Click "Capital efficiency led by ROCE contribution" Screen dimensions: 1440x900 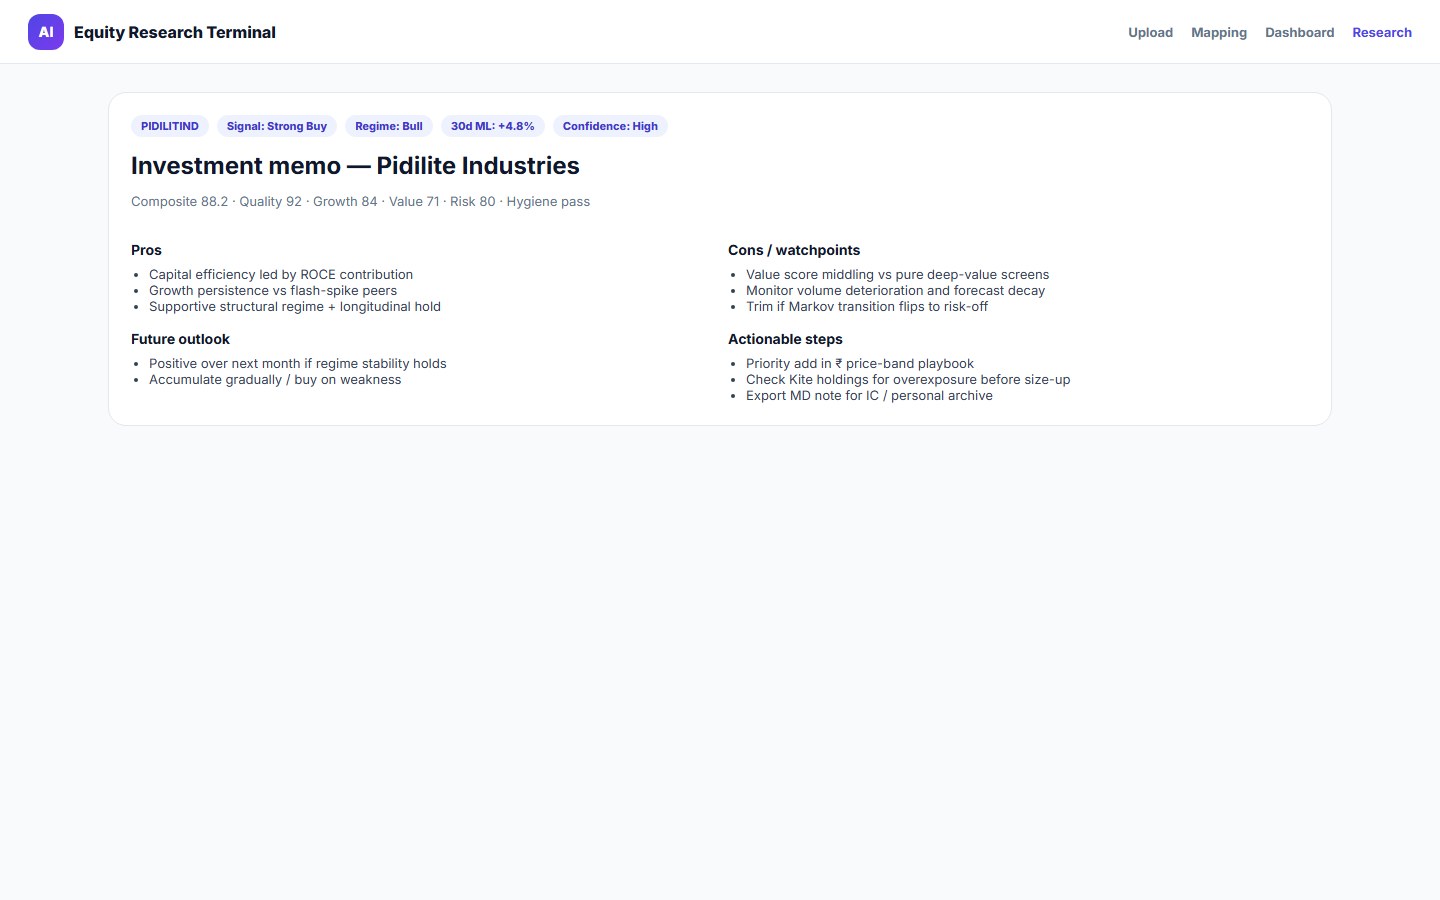coord(281,274)
